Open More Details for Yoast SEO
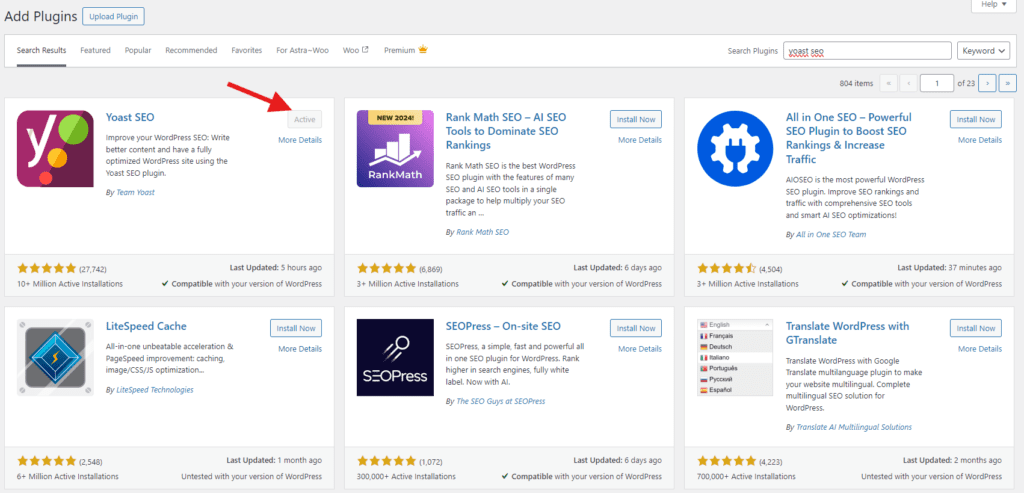Image resolution: width=1024 pixels, height=493 pixels. tap(300, 140)
